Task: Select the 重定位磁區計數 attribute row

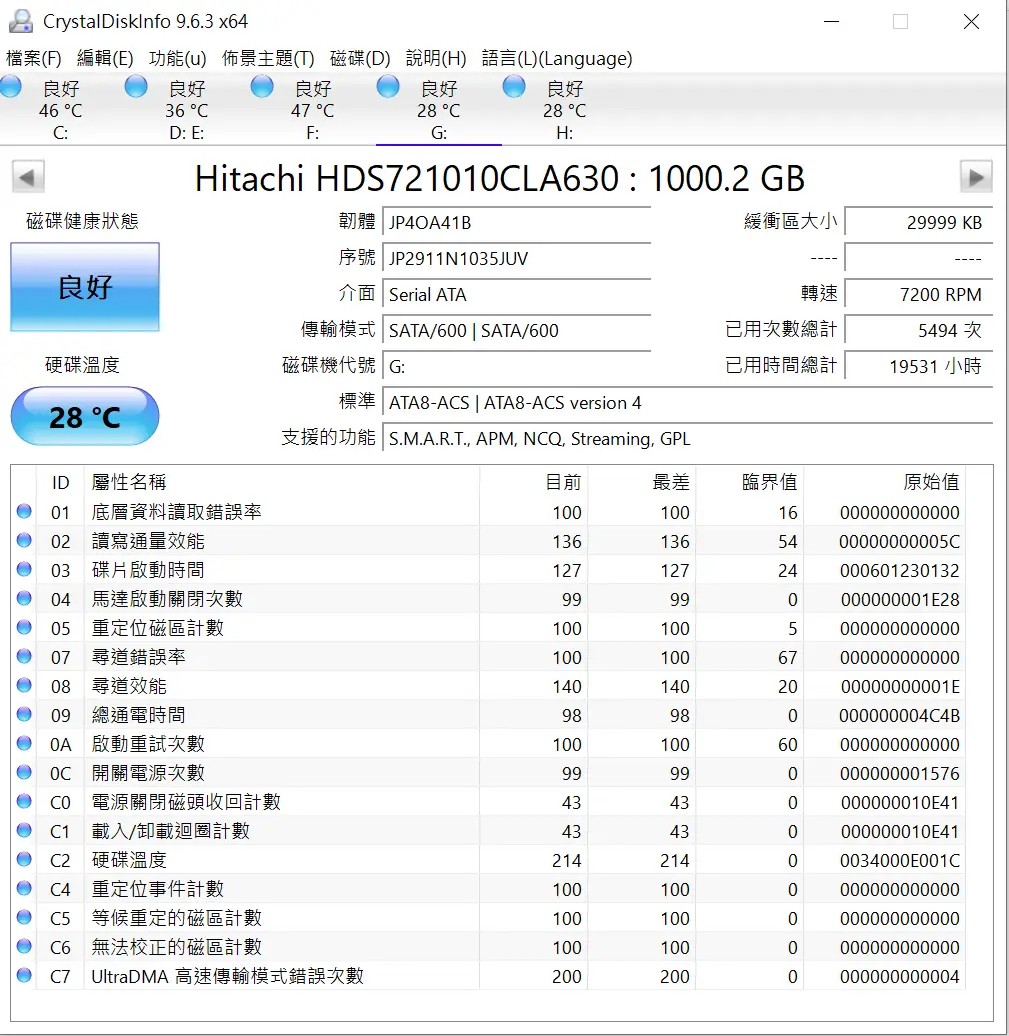Action: [x=488, y=628]
